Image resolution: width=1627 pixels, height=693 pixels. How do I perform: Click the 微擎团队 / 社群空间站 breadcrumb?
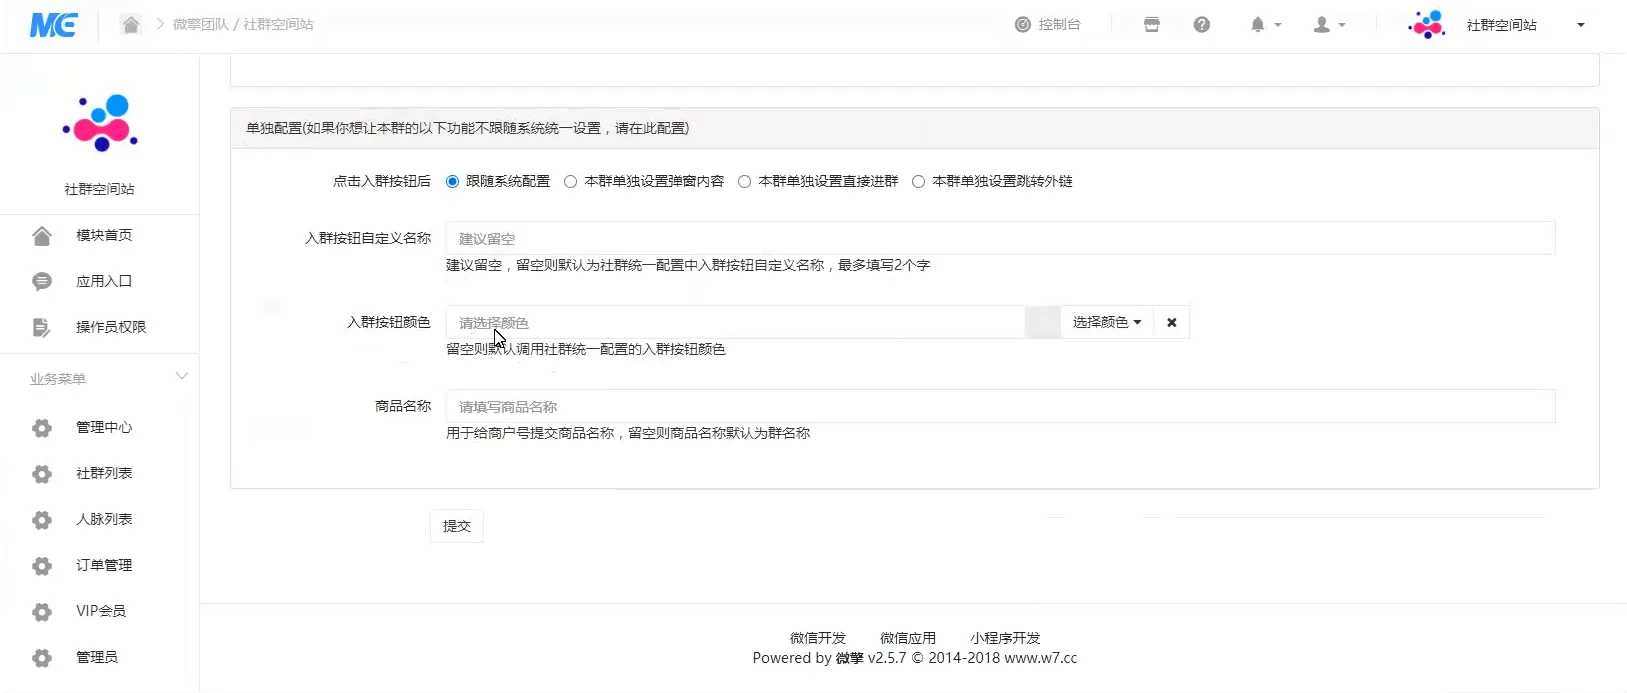tap(243, 24)
